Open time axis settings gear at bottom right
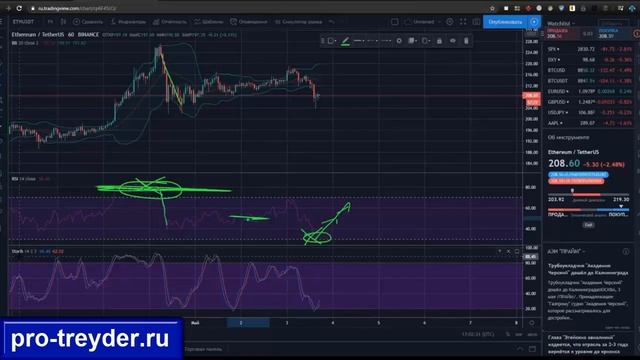 [x=532, y=323]
